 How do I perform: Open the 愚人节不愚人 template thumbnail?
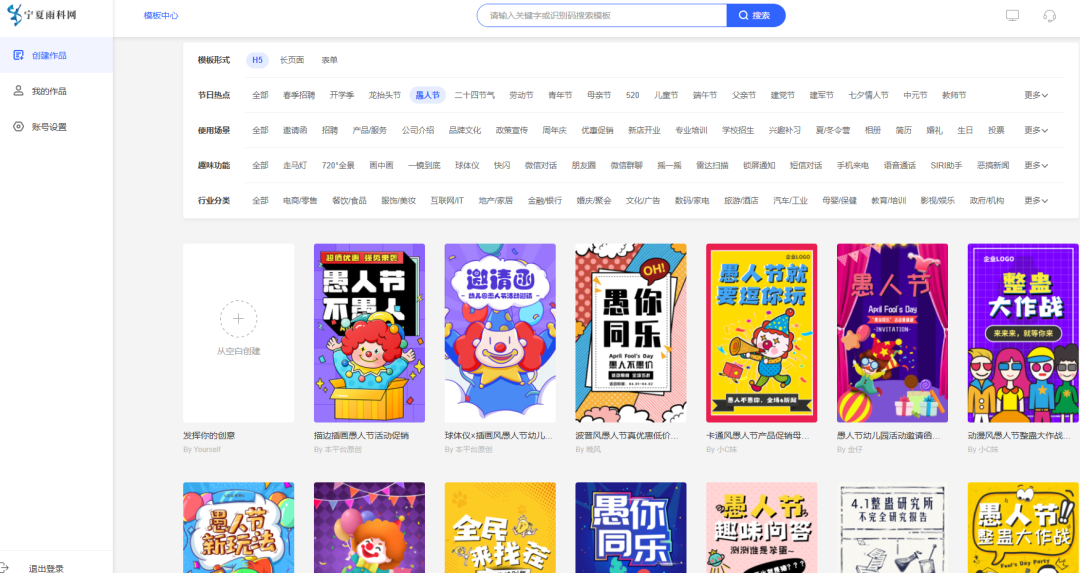point(369,333)
